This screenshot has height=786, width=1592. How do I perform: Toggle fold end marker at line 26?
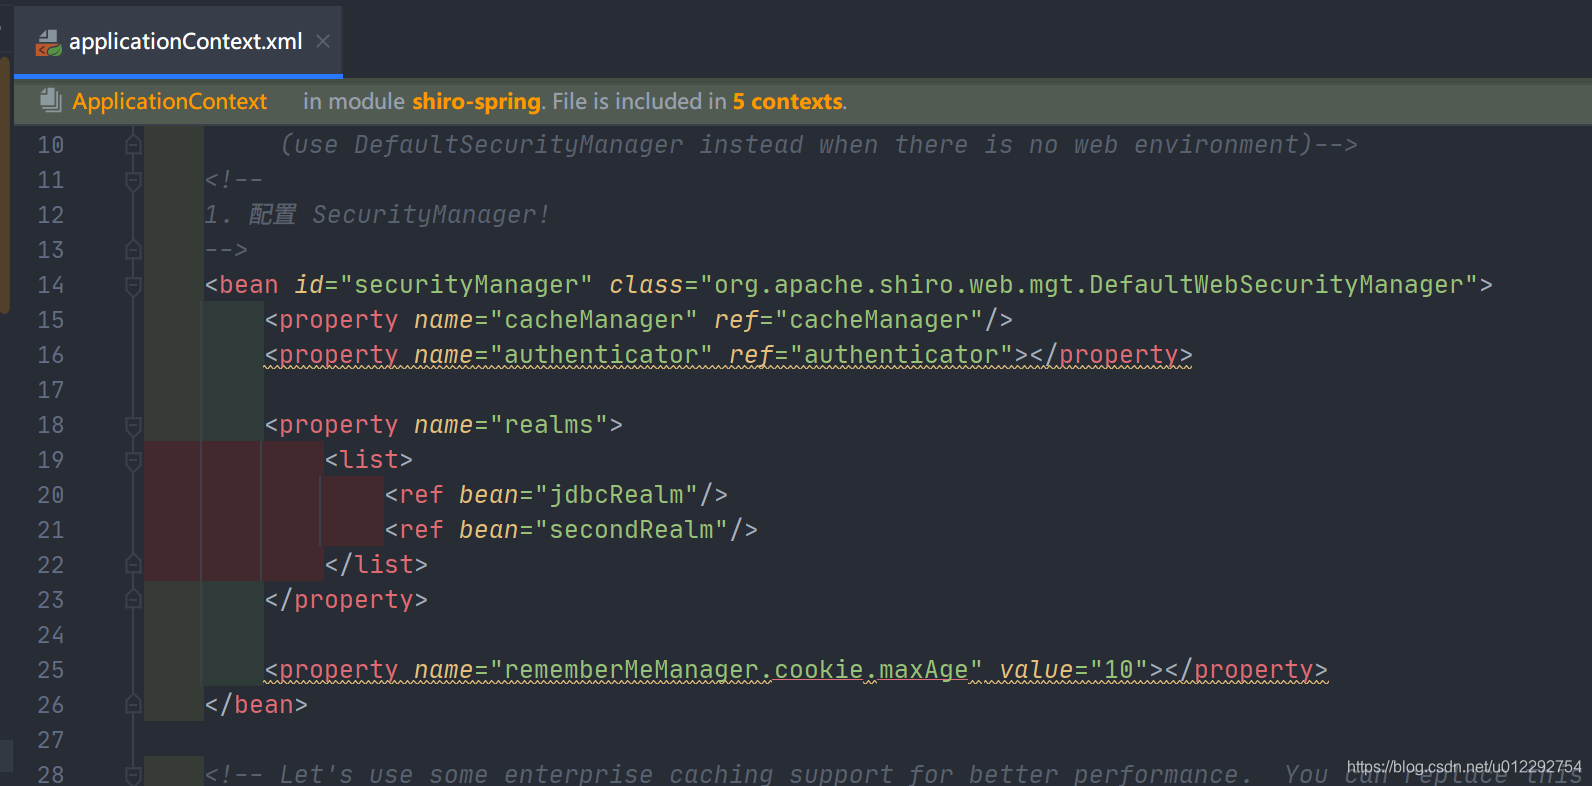click(133, 705)
